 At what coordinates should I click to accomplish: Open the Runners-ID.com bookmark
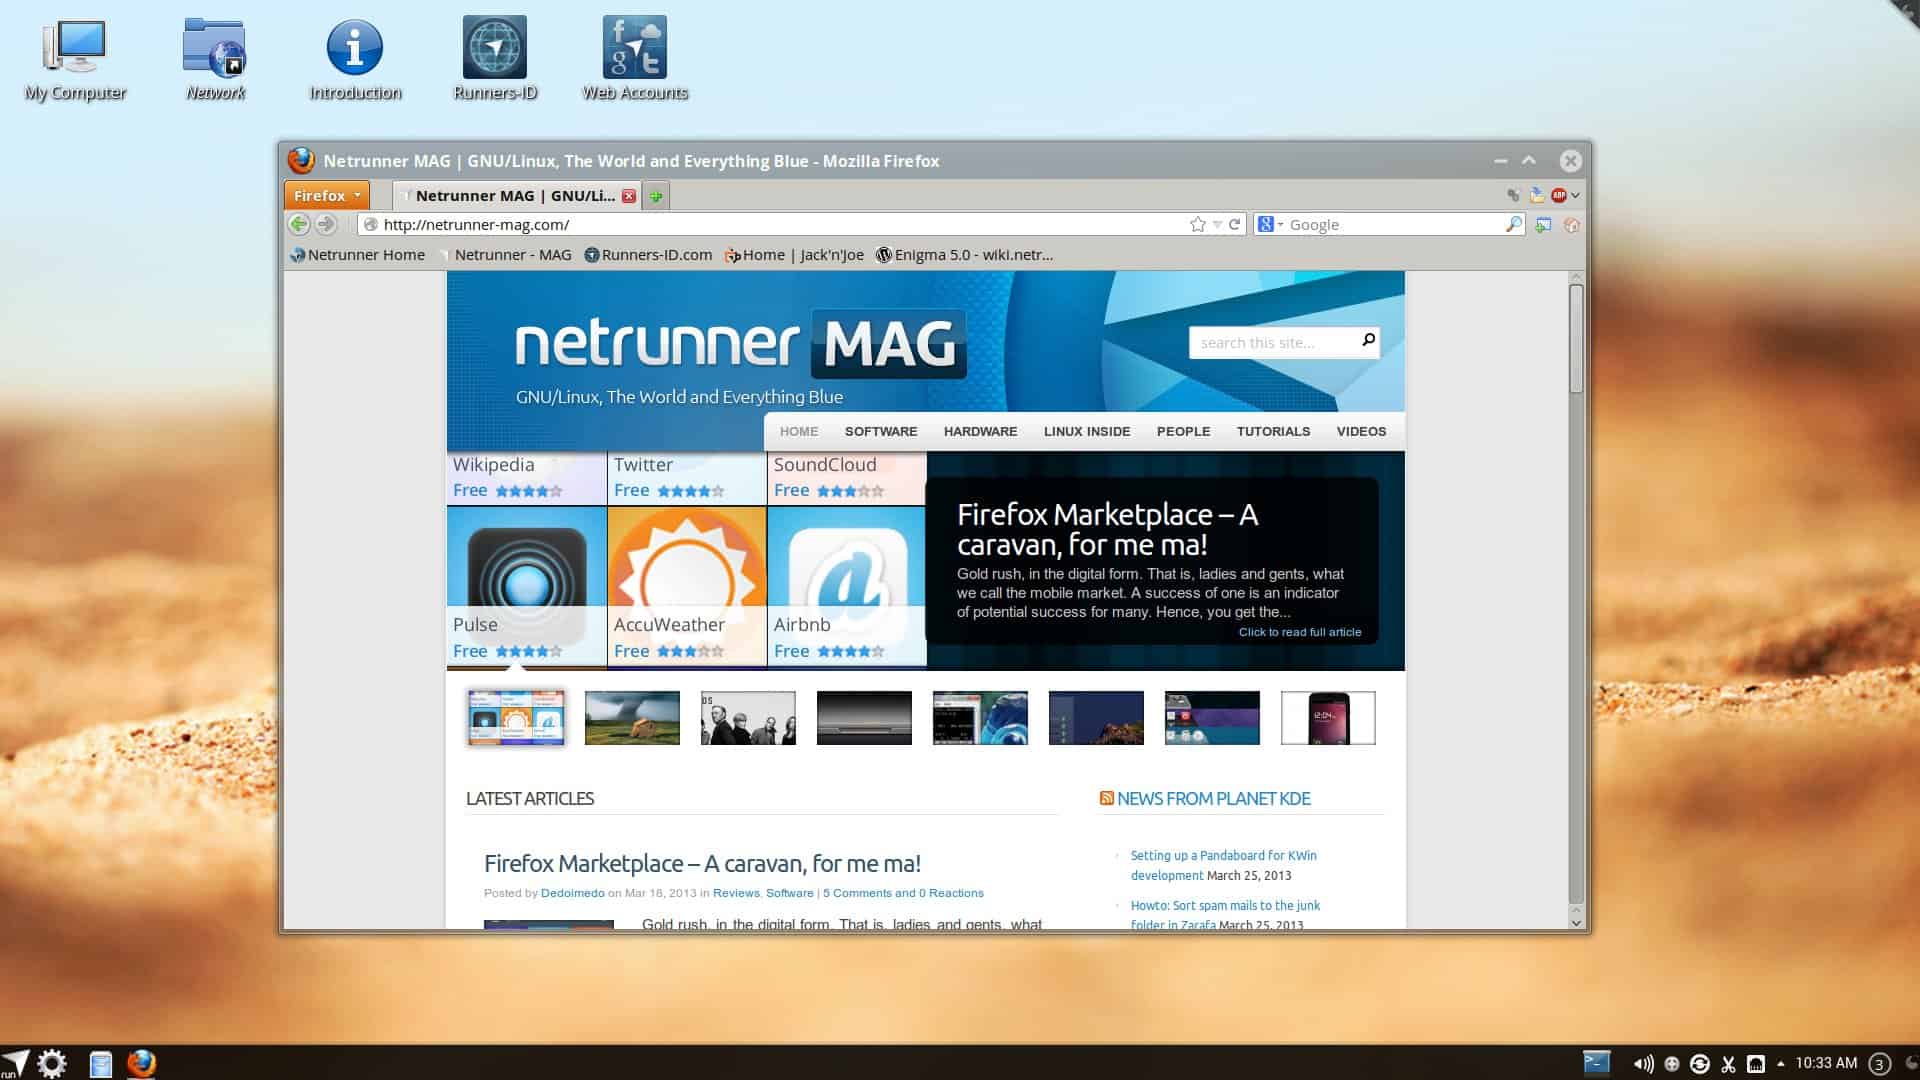point(649,255)
